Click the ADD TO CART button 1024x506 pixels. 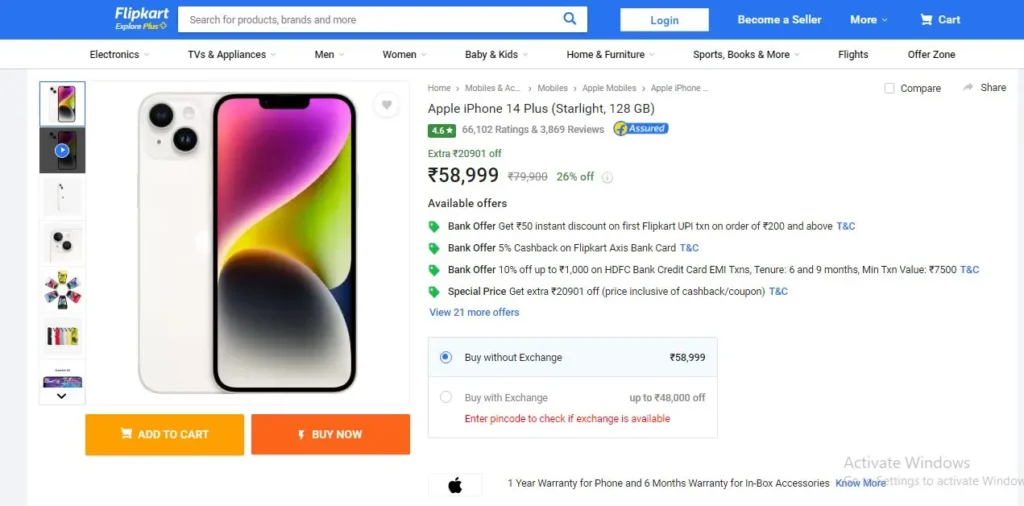coord(165,434)
